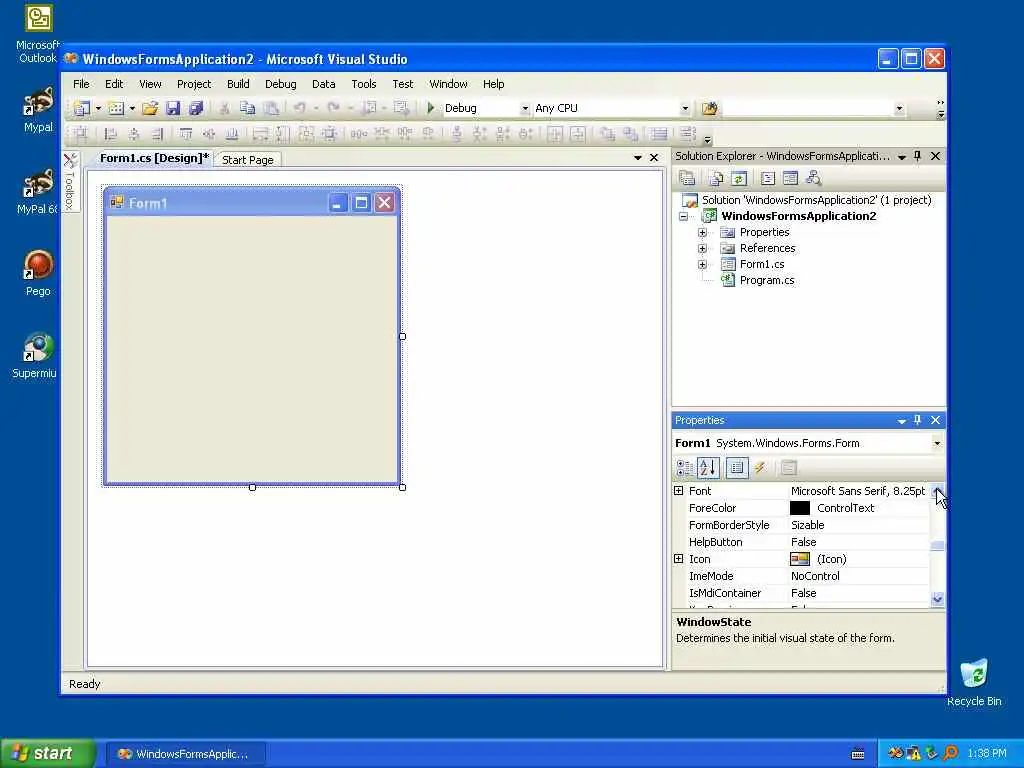Select the Solution 'WindowsFormsApplication2' root node

(x=816, y=200)
